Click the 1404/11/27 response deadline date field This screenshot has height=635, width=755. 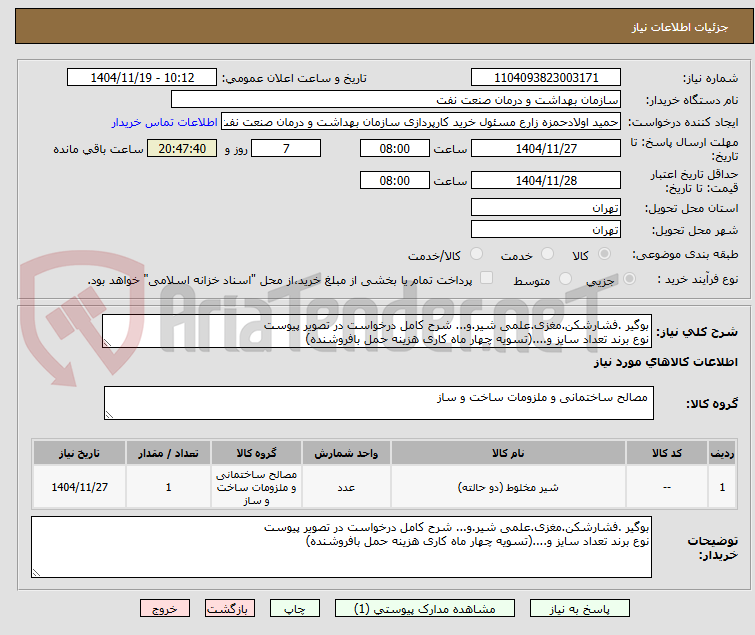[546, 148]
